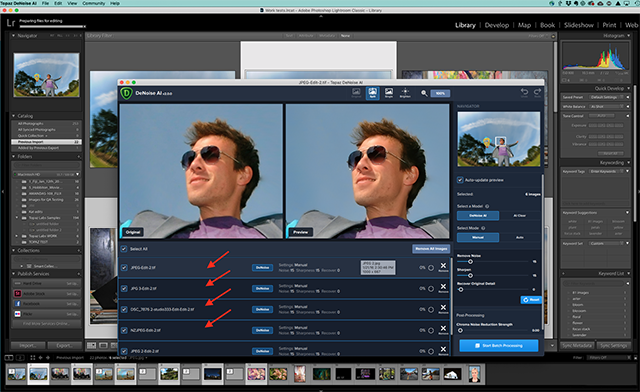This screenshot has width=640, height=392.
Task: Select Manual mode
Action: (x=478, y=237)
